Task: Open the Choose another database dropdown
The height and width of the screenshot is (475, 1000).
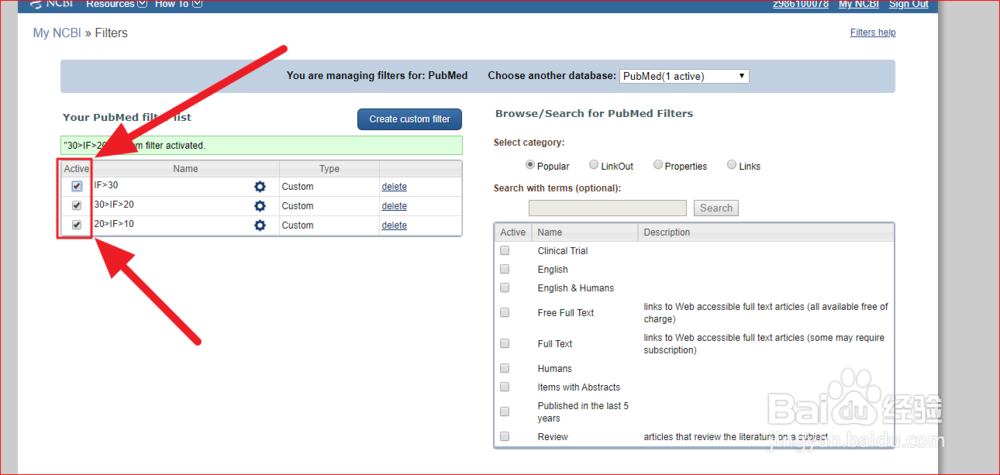Action: pos(684,76)
